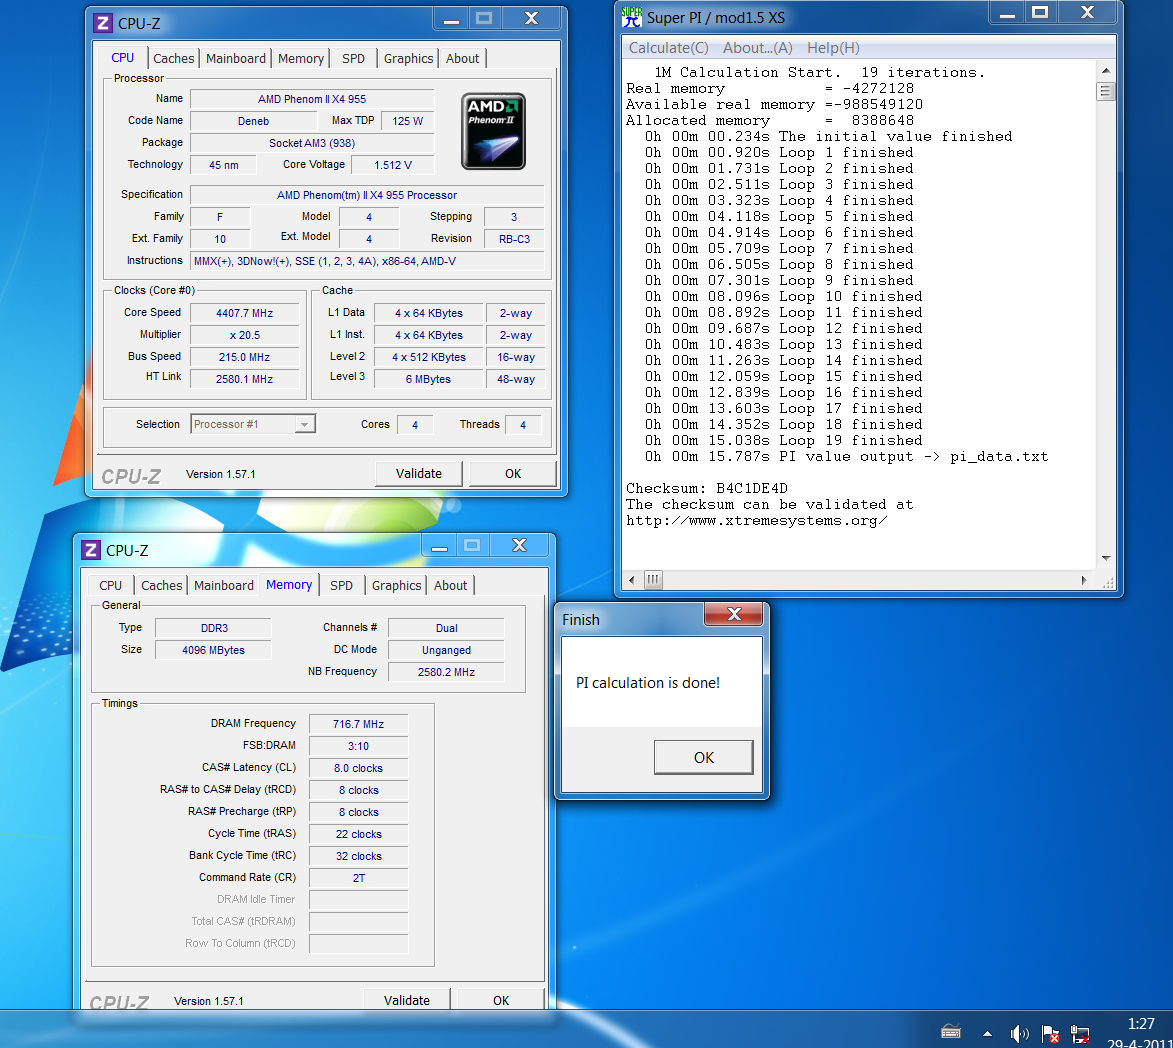
Task: Click the FSB:DRAM ratio value 3:10
Action: coord(358,747)
